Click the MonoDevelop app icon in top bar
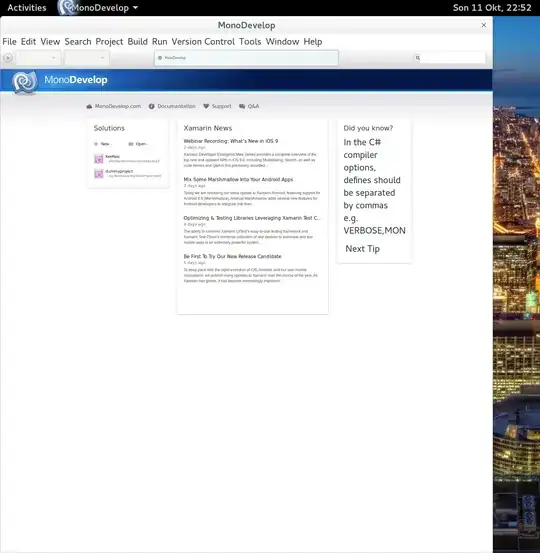 66,7
